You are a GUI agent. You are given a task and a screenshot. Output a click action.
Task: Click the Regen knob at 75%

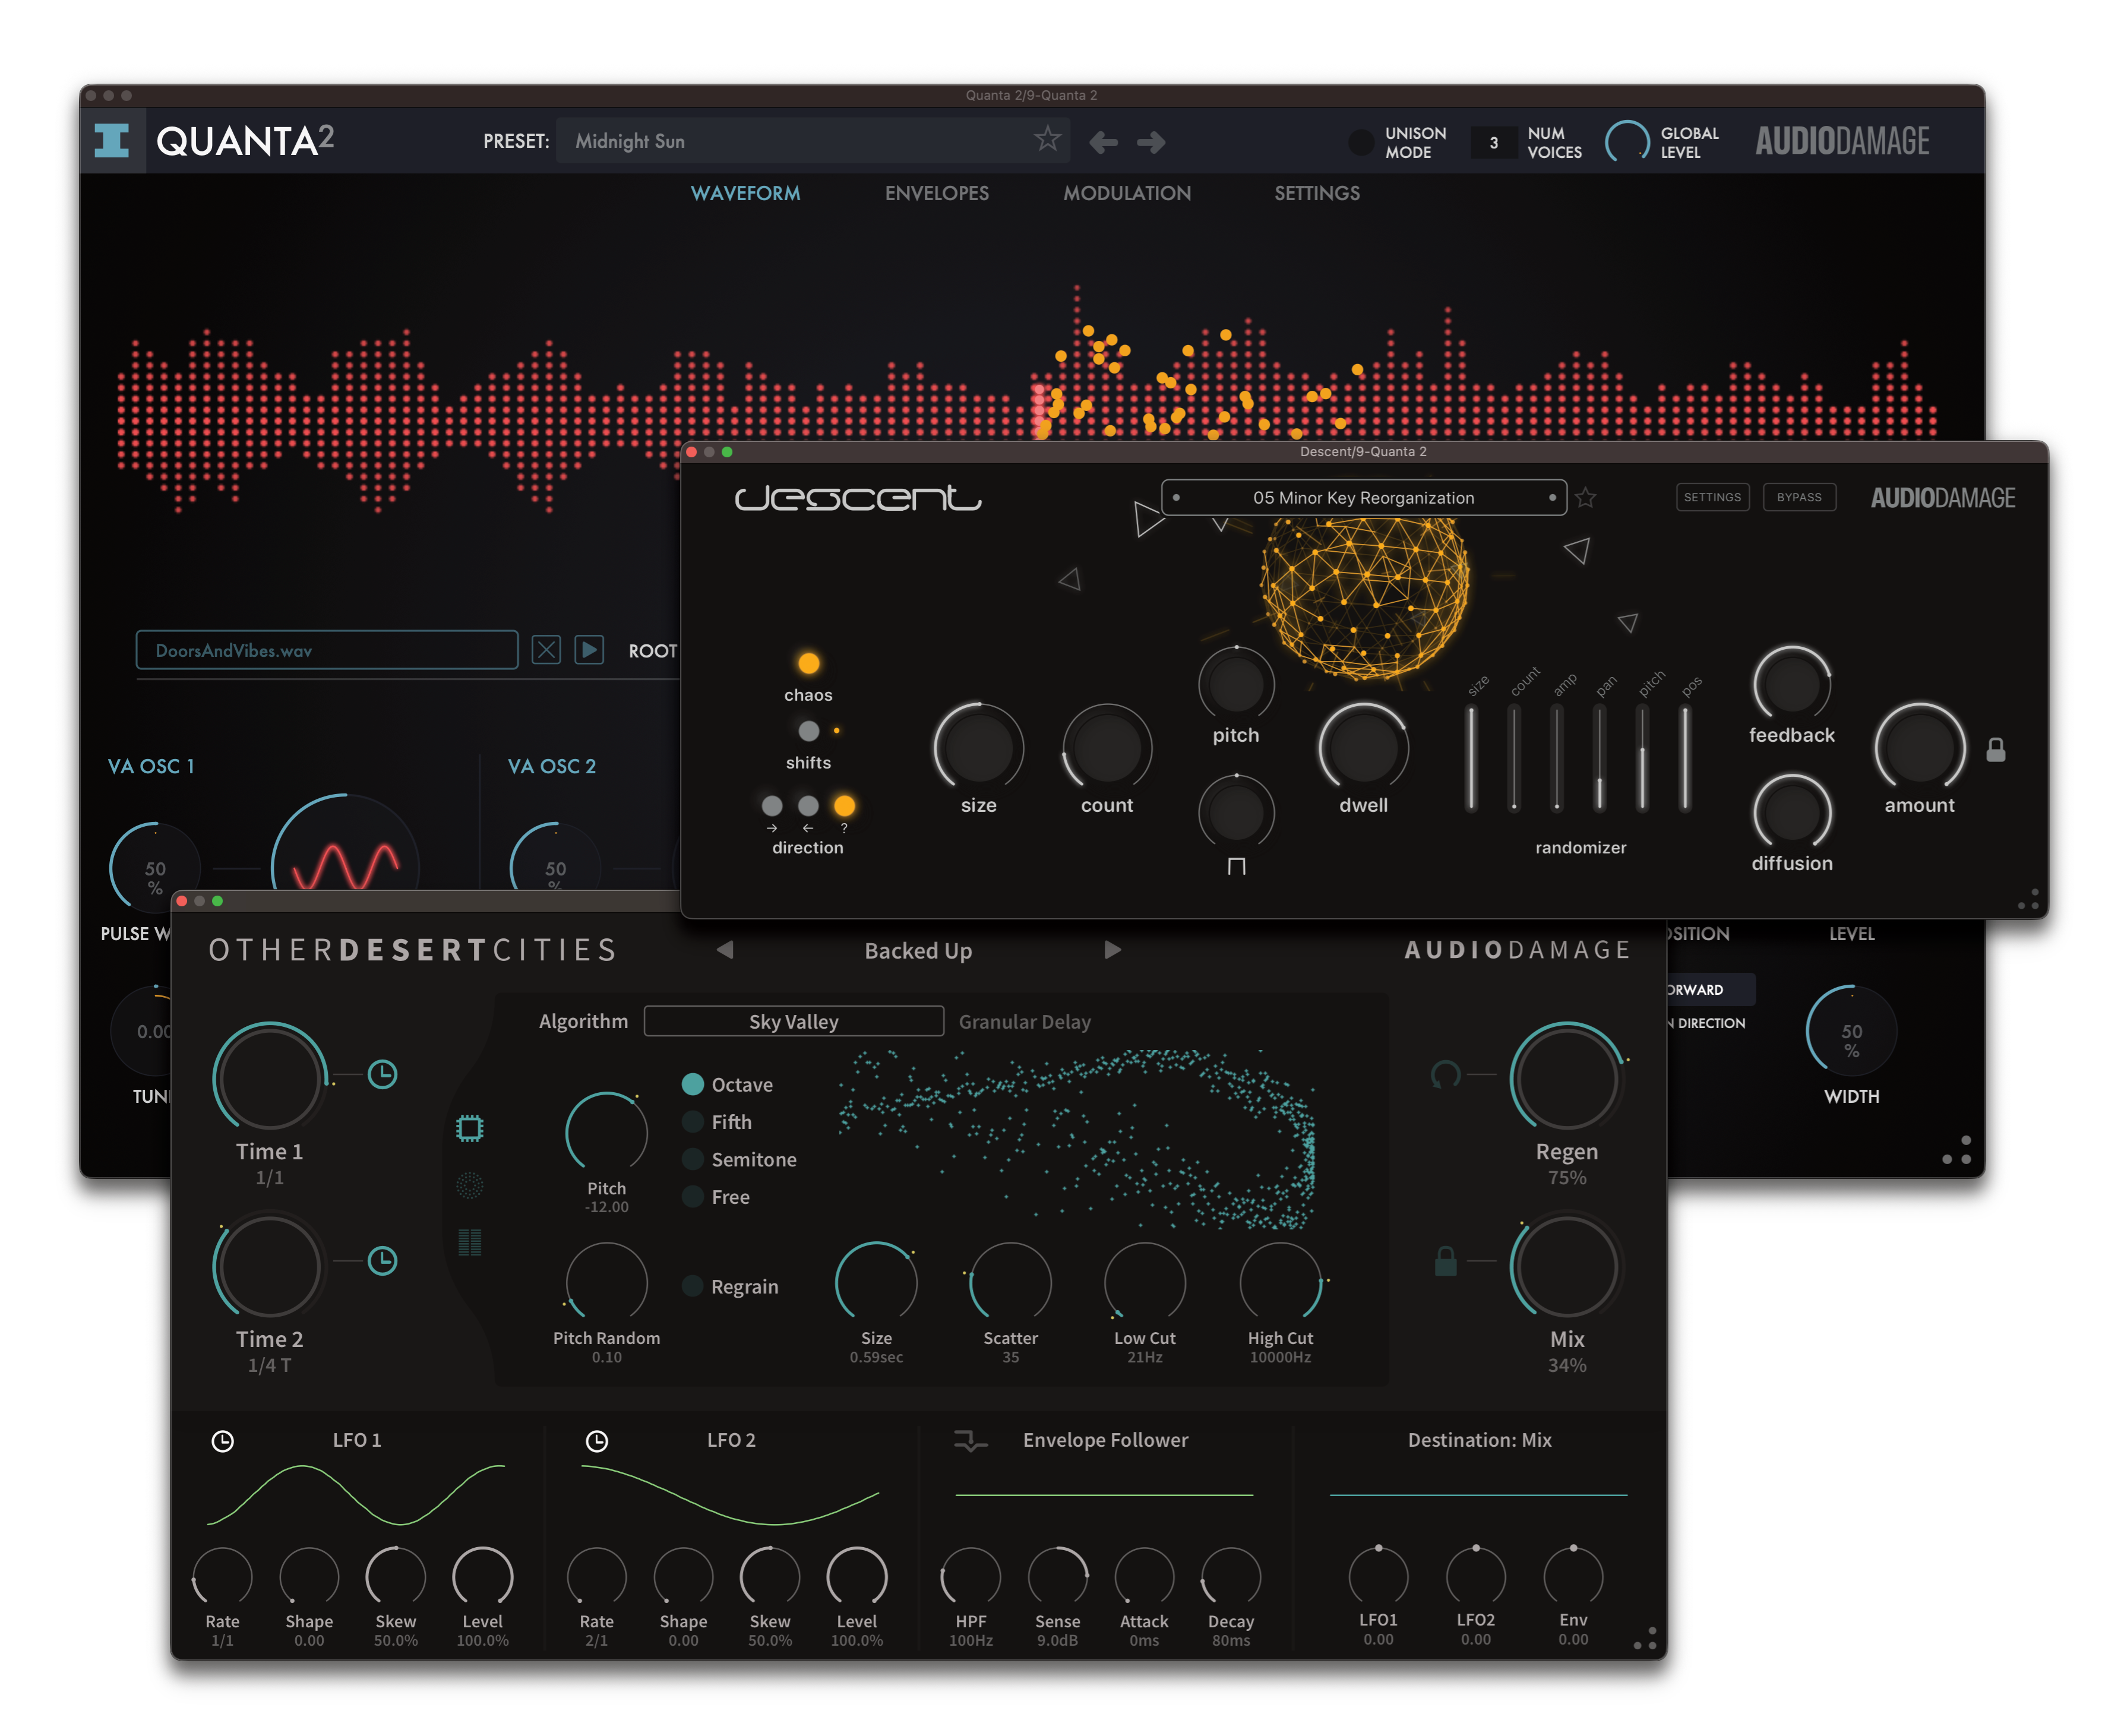click(1566, 1079)
